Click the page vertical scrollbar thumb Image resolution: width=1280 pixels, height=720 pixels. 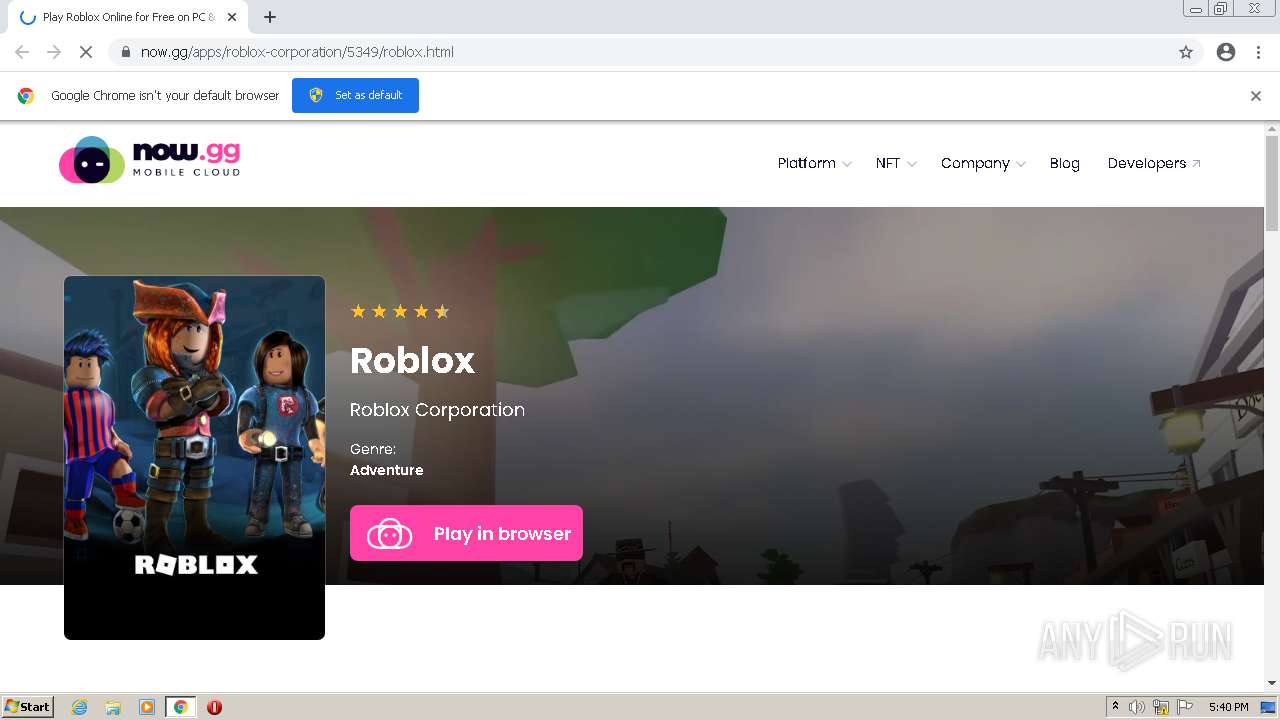coord(1272,184)
